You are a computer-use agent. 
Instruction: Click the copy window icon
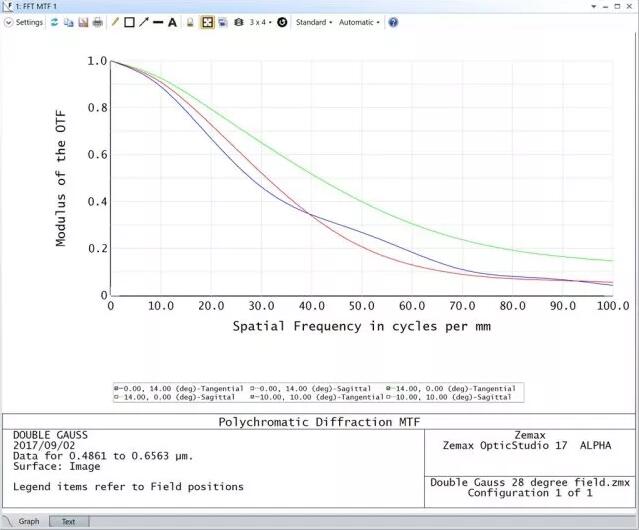69,22
